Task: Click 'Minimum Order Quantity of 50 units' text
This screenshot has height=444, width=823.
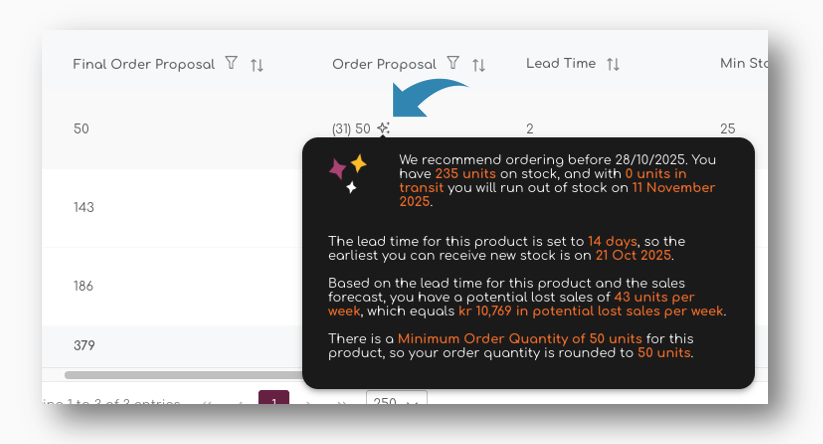Action: coord(520,339)
